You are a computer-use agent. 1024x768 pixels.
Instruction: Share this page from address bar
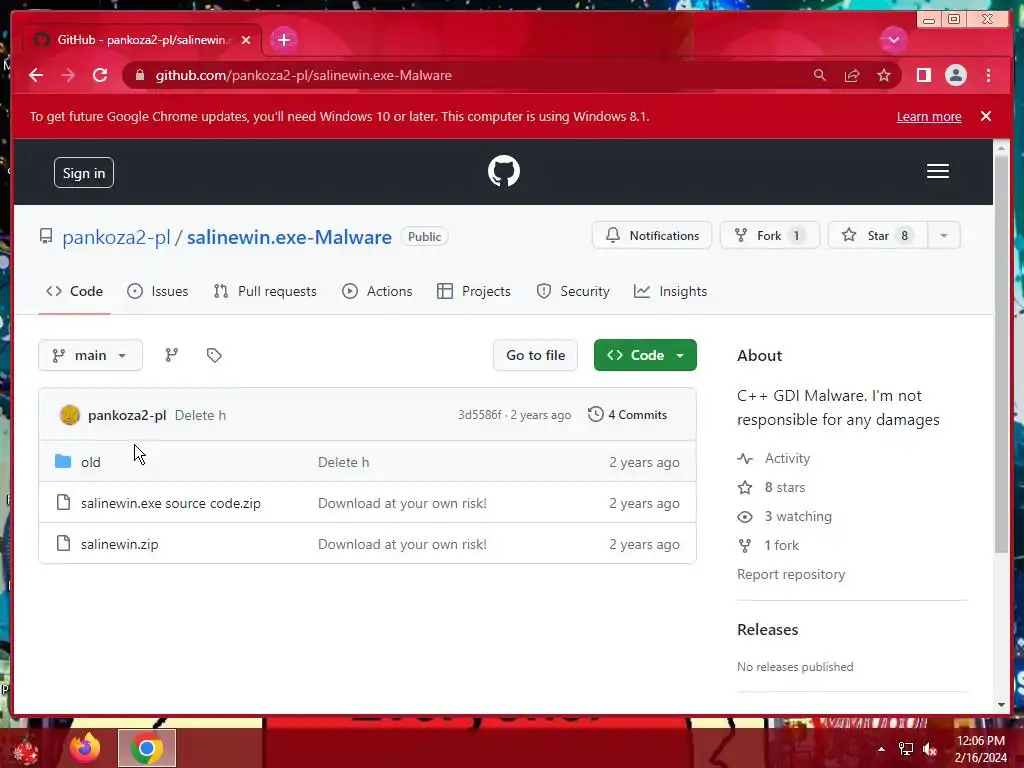852,75
